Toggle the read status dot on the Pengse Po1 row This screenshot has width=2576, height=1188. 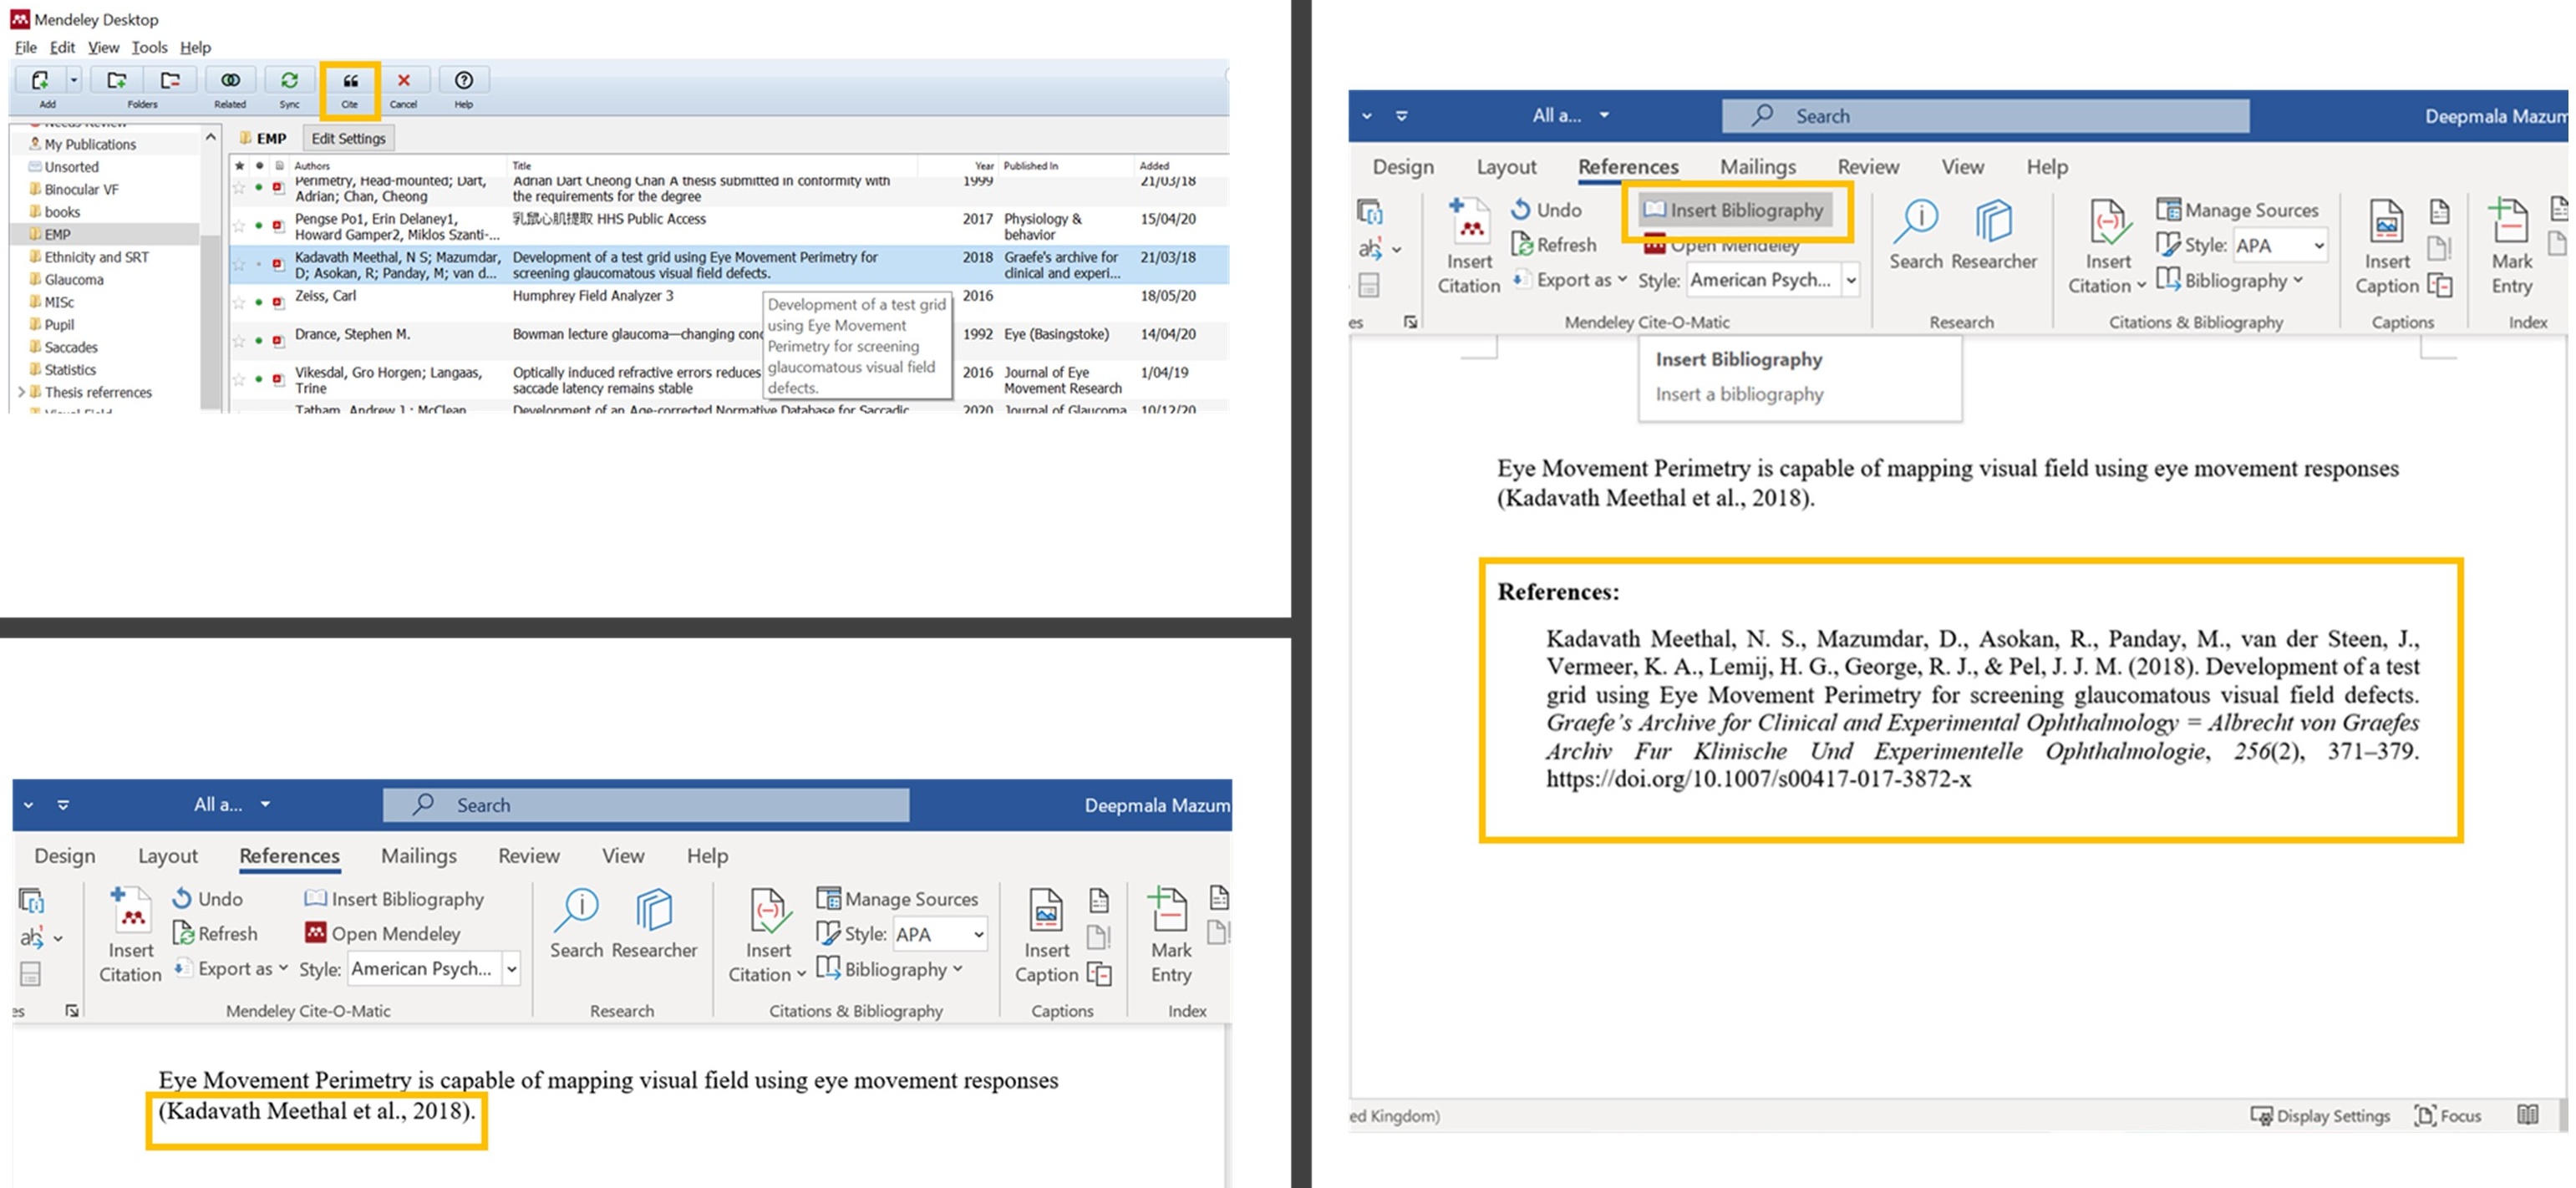259,226
